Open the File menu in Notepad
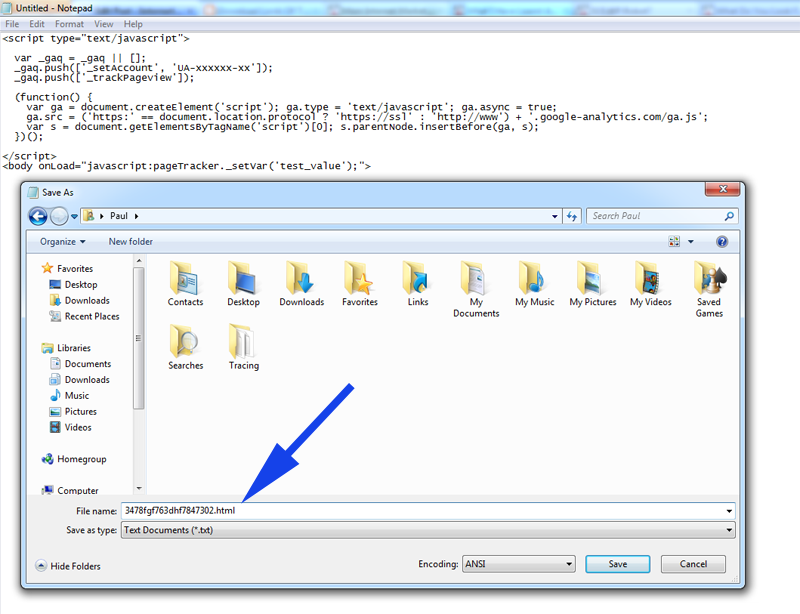The width and height of the screenshot is (800, 614). point(12,24)
